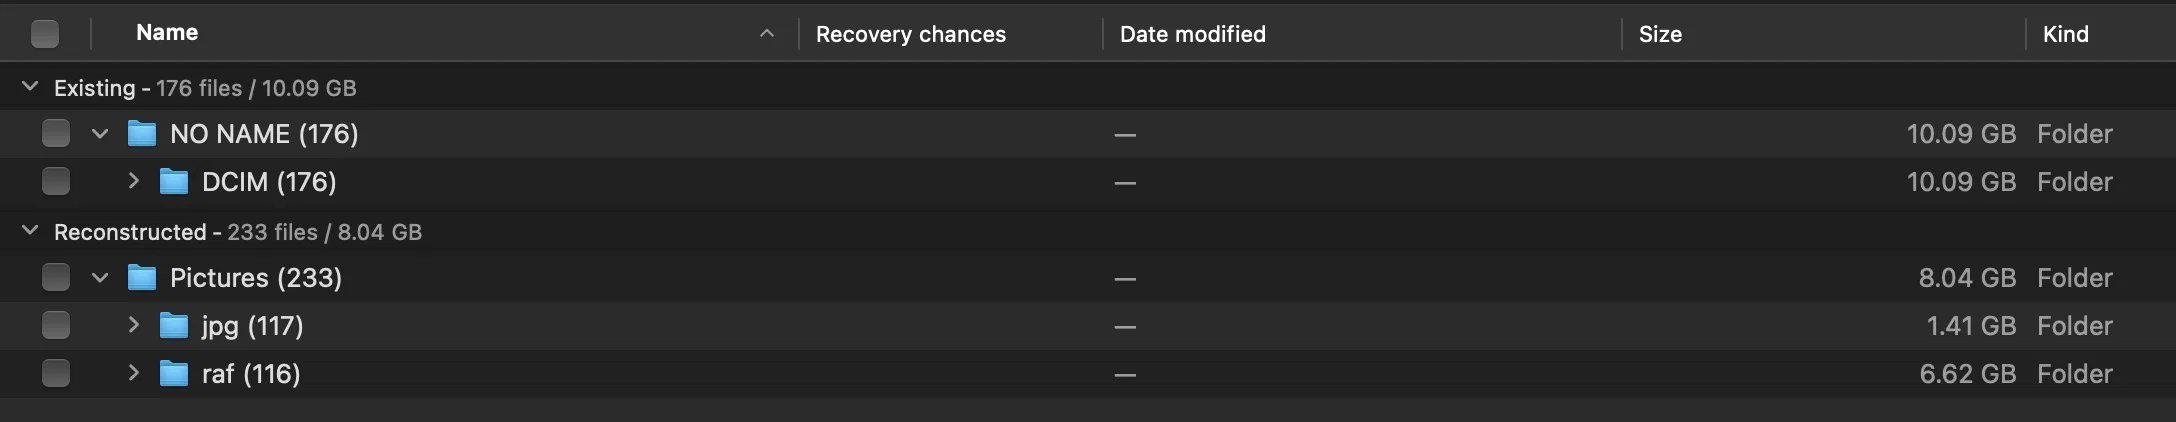Expand the jpg folder
The height and width of the screenshot is (422, 2176).
(x=133, y=325)
